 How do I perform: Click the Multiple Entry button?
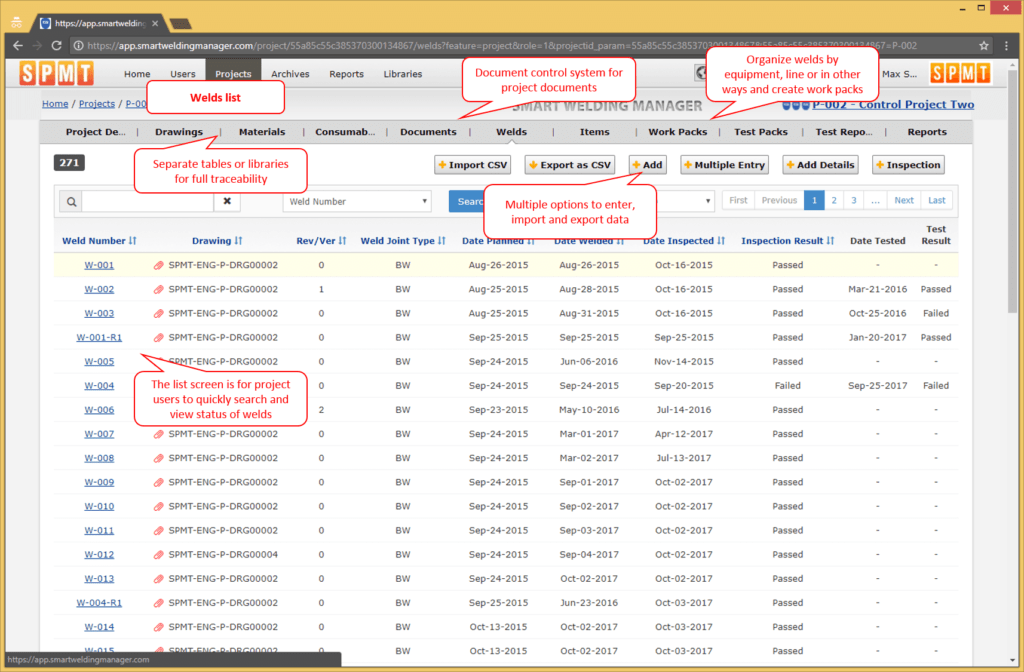(724, 165)
